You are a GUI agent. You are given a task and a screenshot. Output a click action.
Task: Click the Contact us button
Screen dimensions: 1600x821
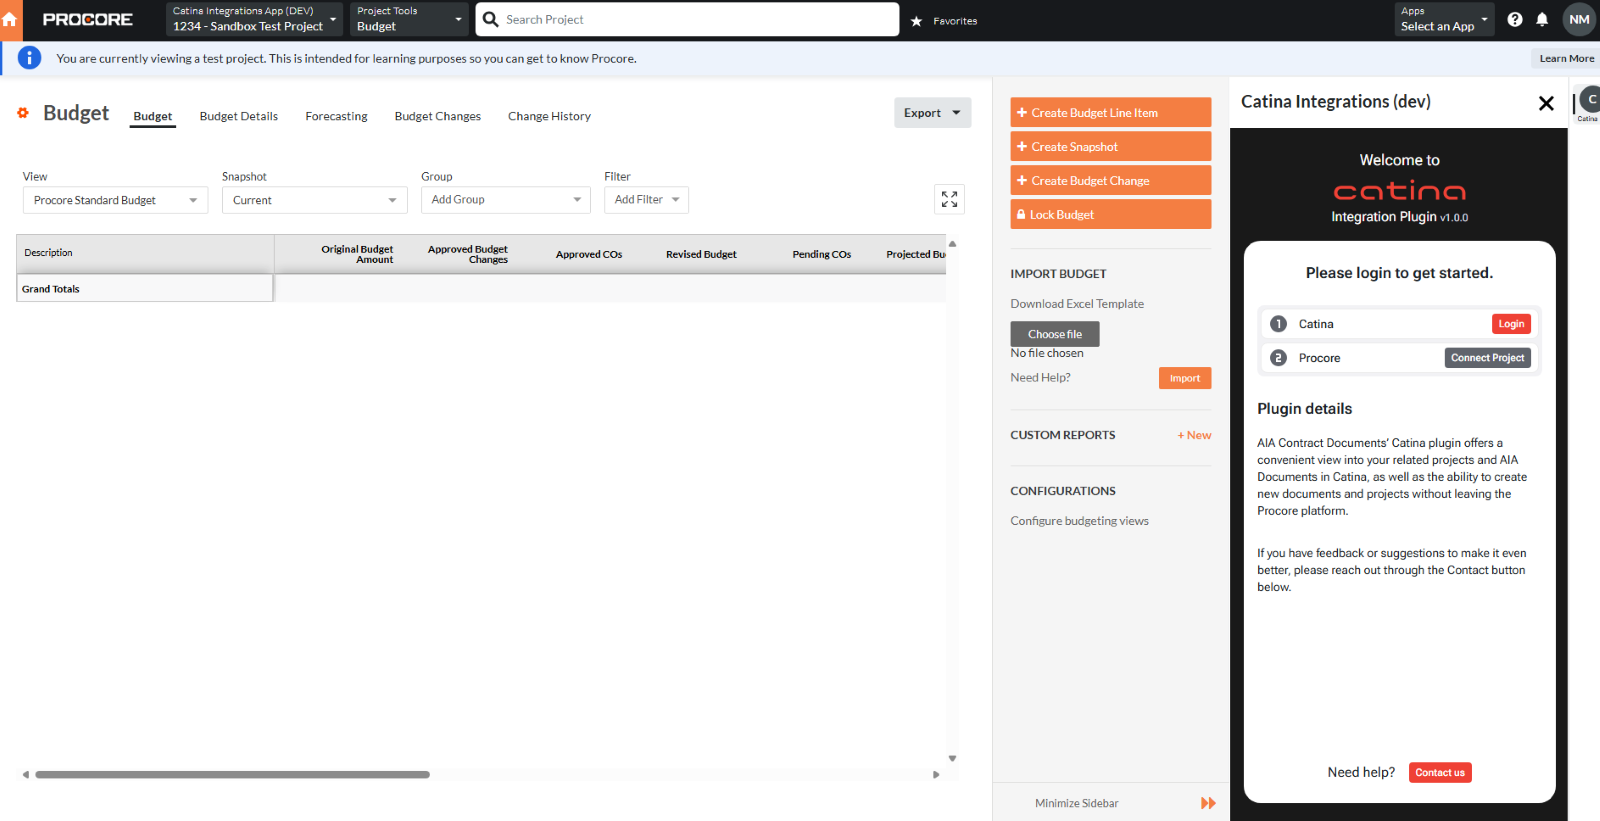click(x=1440, y=773)
